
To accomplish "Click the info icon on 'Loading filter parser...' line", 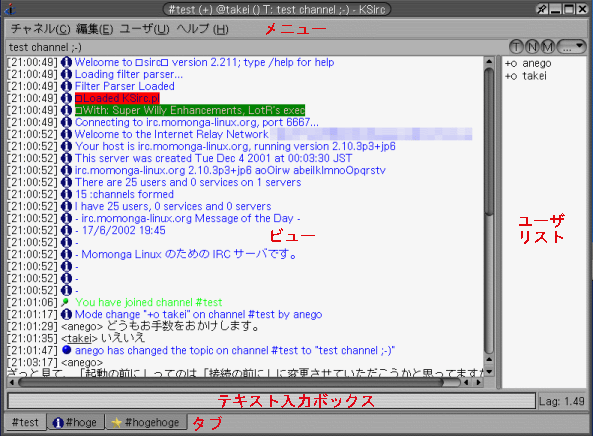I will [x=66, y=74].
